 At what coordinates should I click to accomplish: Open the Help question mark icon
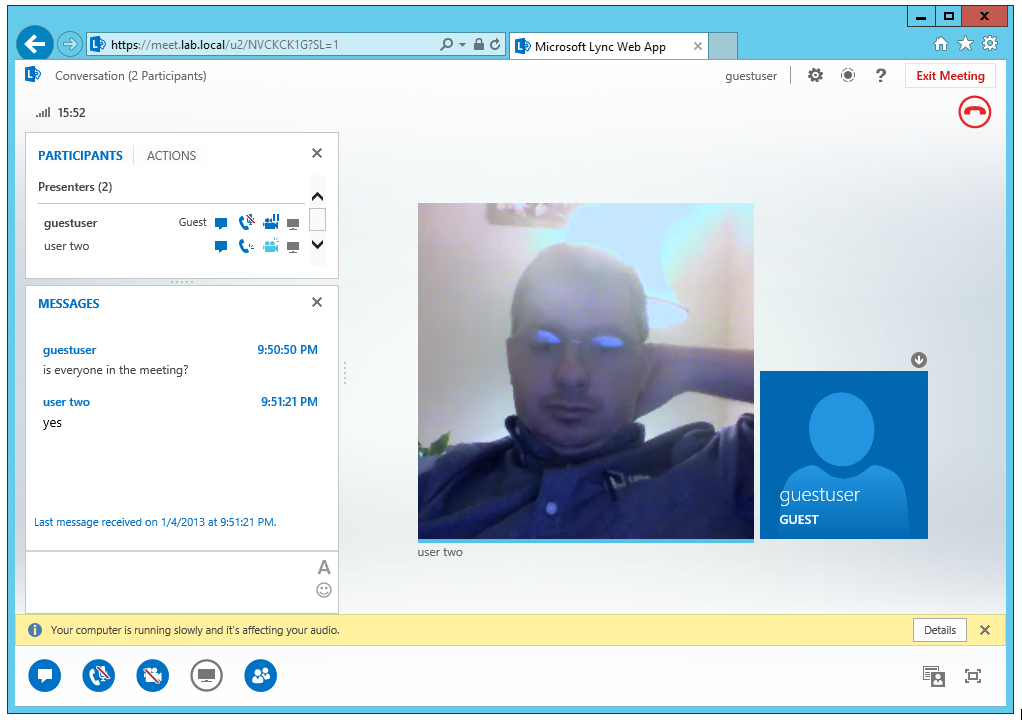(x=881, y=76)
